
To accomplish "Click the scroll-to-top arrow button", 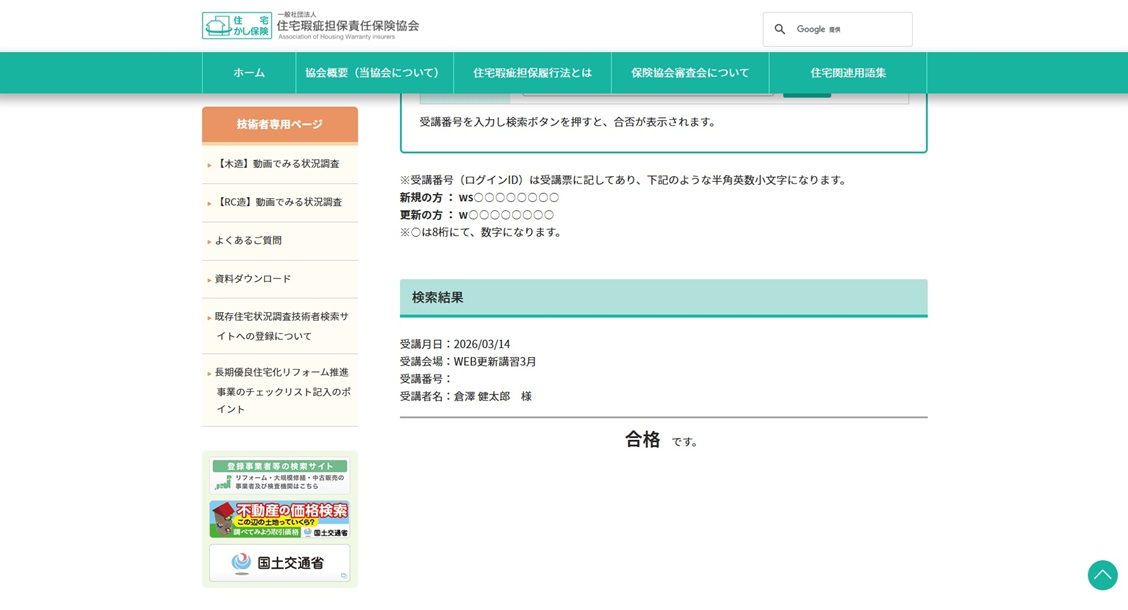I will pyautogui.click(x=1102, y=575).
